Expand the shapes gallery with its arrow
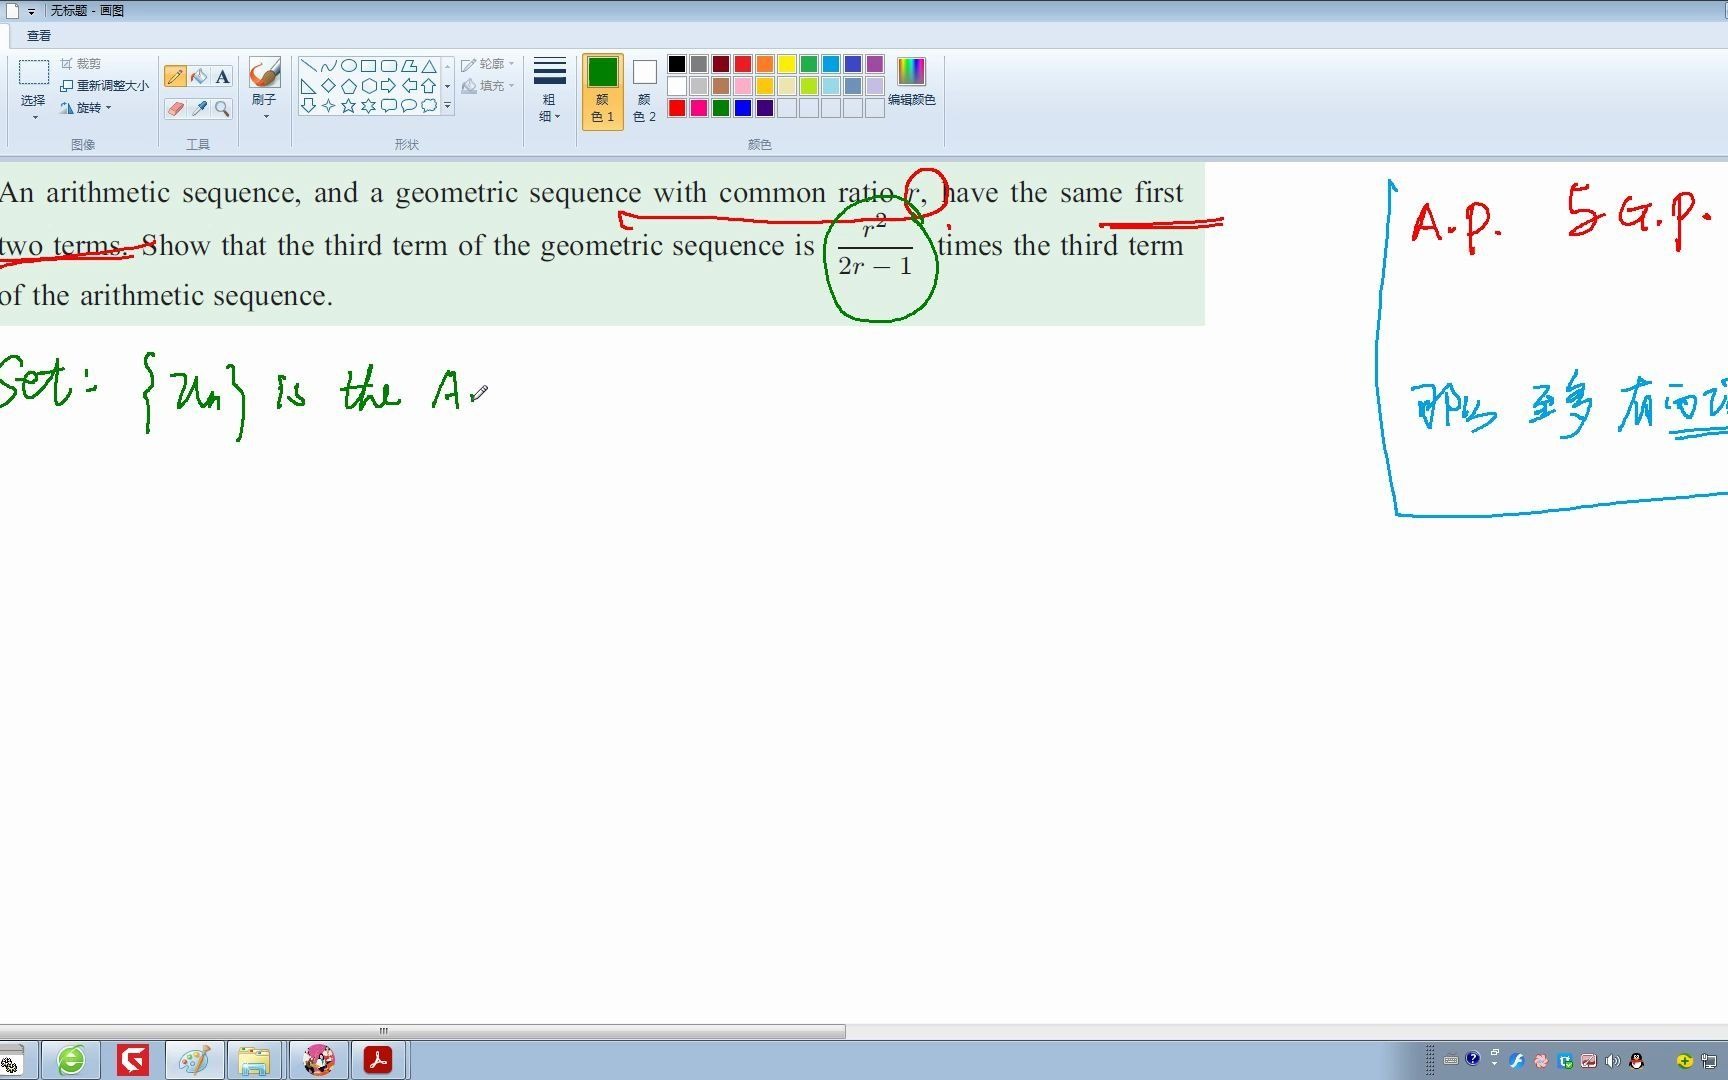Viewport: 1728px width, 1080px height. tap(447, 106)
